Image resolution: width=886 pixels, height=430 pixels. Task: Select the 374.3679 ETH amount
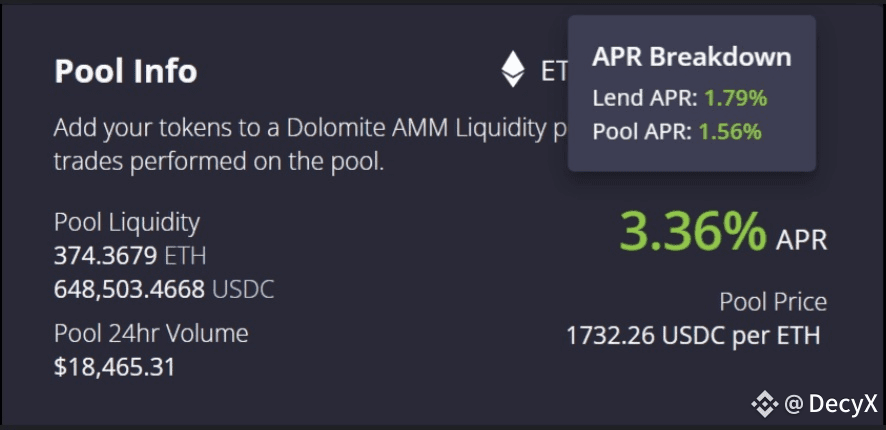click(130, 256)
